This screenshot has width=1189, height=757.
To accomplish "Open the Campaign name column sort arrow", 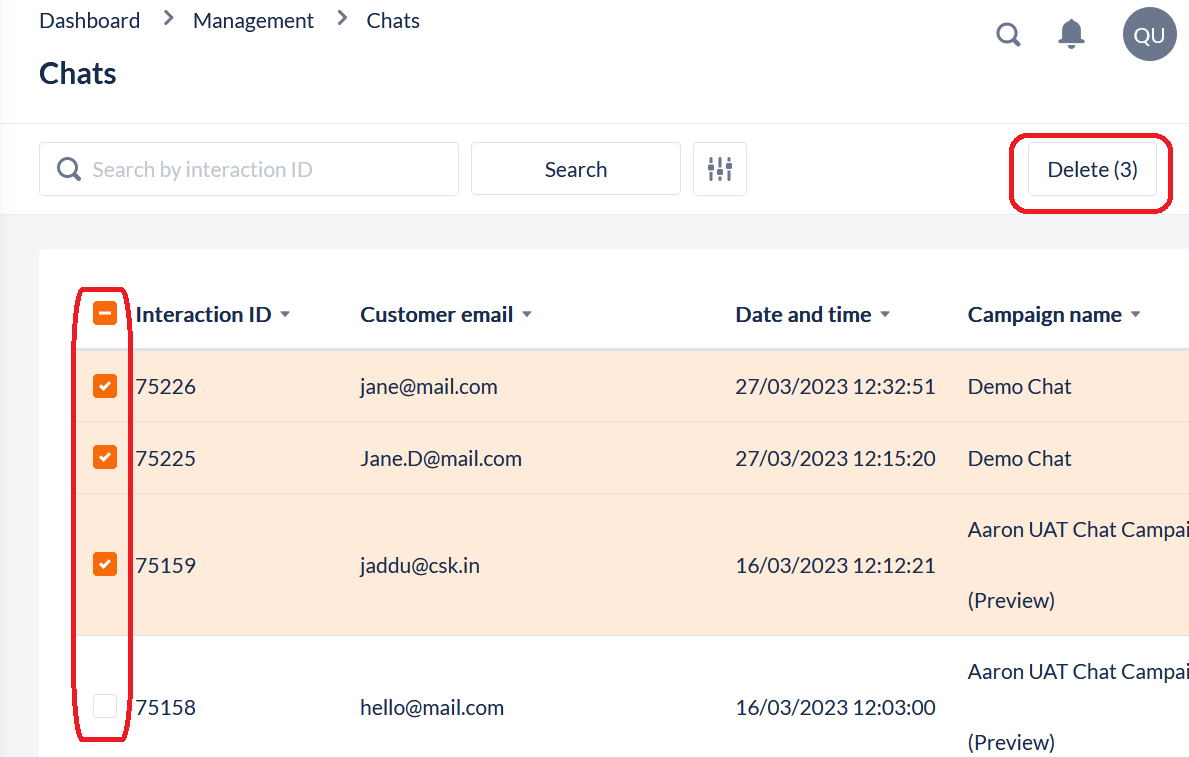I will click(1135, 315).
